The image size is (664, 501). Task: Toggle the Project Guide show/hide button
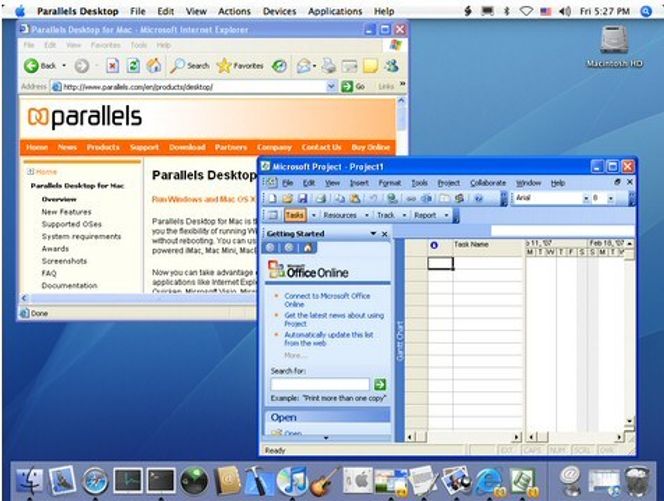pos(272,215)
